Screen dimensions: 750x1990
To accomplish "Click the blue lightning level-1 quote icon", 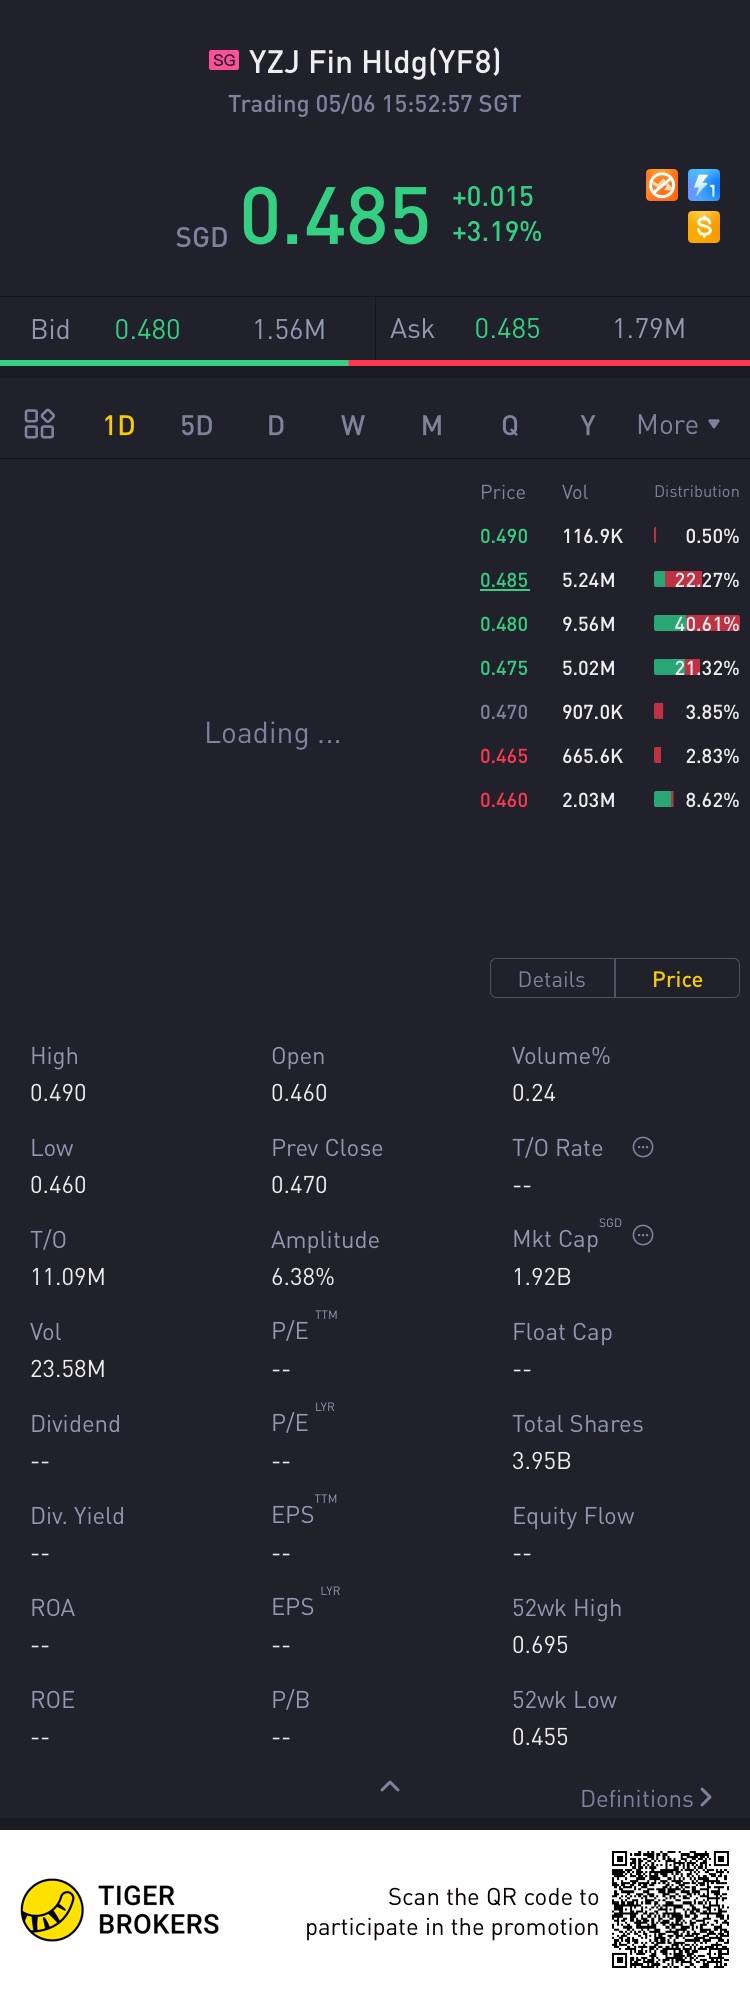I will pyautogui.click(x=704, y=185).
